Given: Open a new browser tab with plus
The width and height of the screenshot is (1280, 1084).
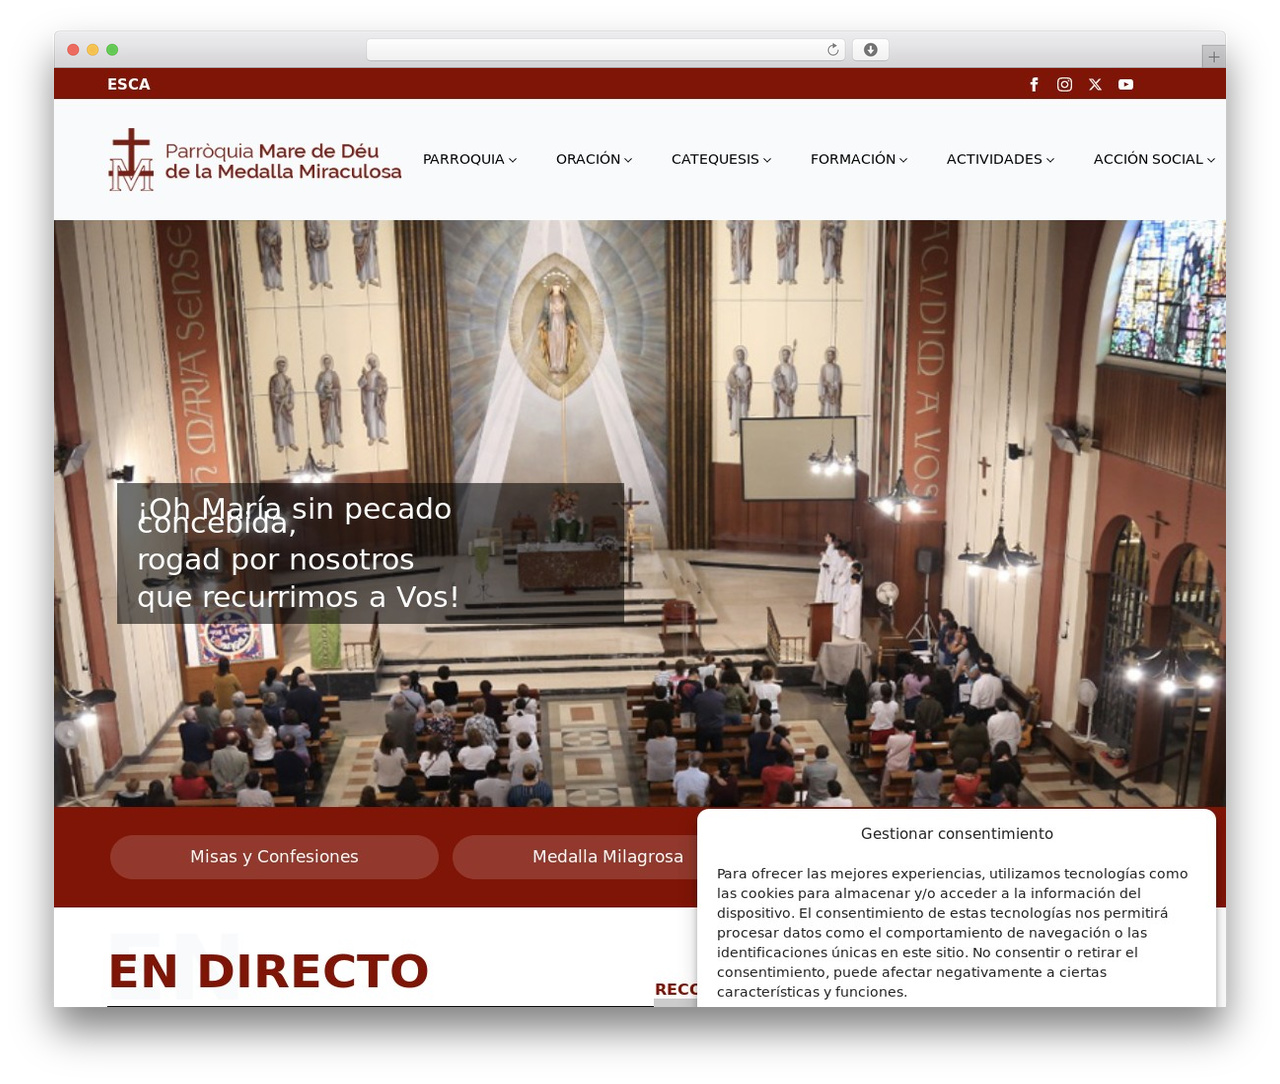Looking at the screenshot, I should tap(1213, 57).
